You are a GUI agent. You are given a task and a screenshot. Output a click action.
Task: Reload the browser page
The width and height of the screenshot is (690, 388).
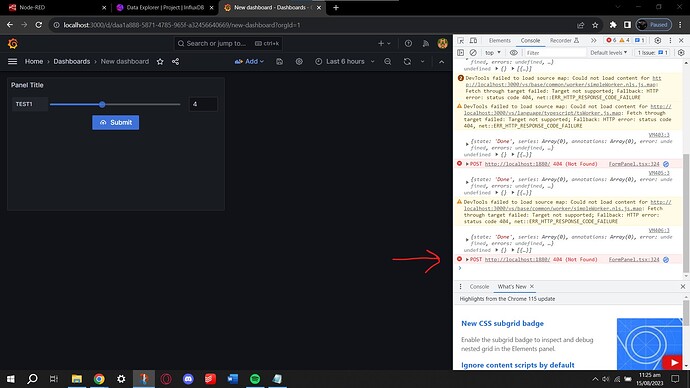(x=39, y=25)
